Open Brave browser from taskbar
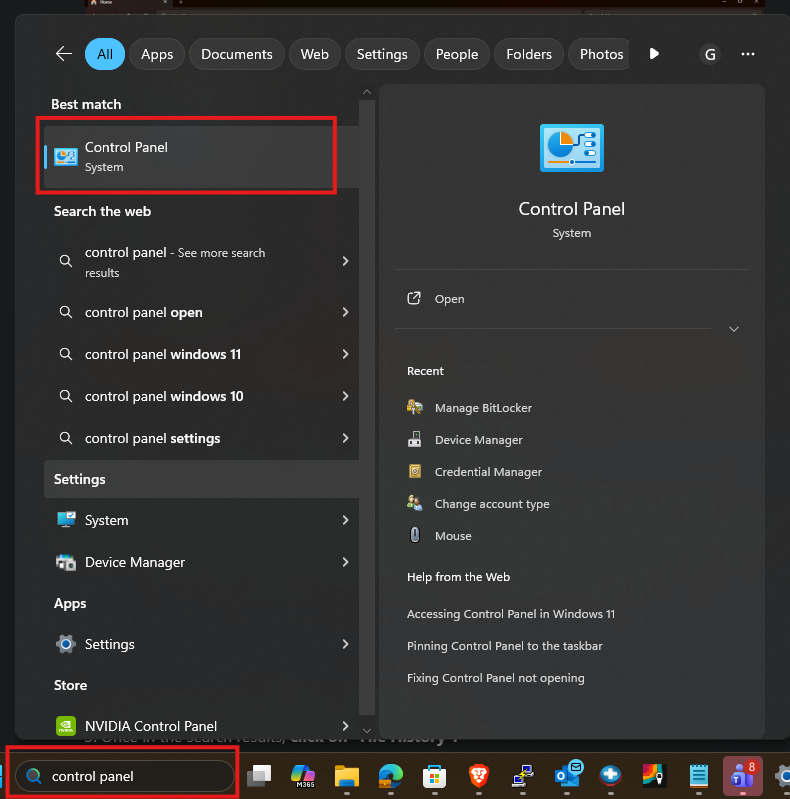790x799 pixels. [478, 776]
